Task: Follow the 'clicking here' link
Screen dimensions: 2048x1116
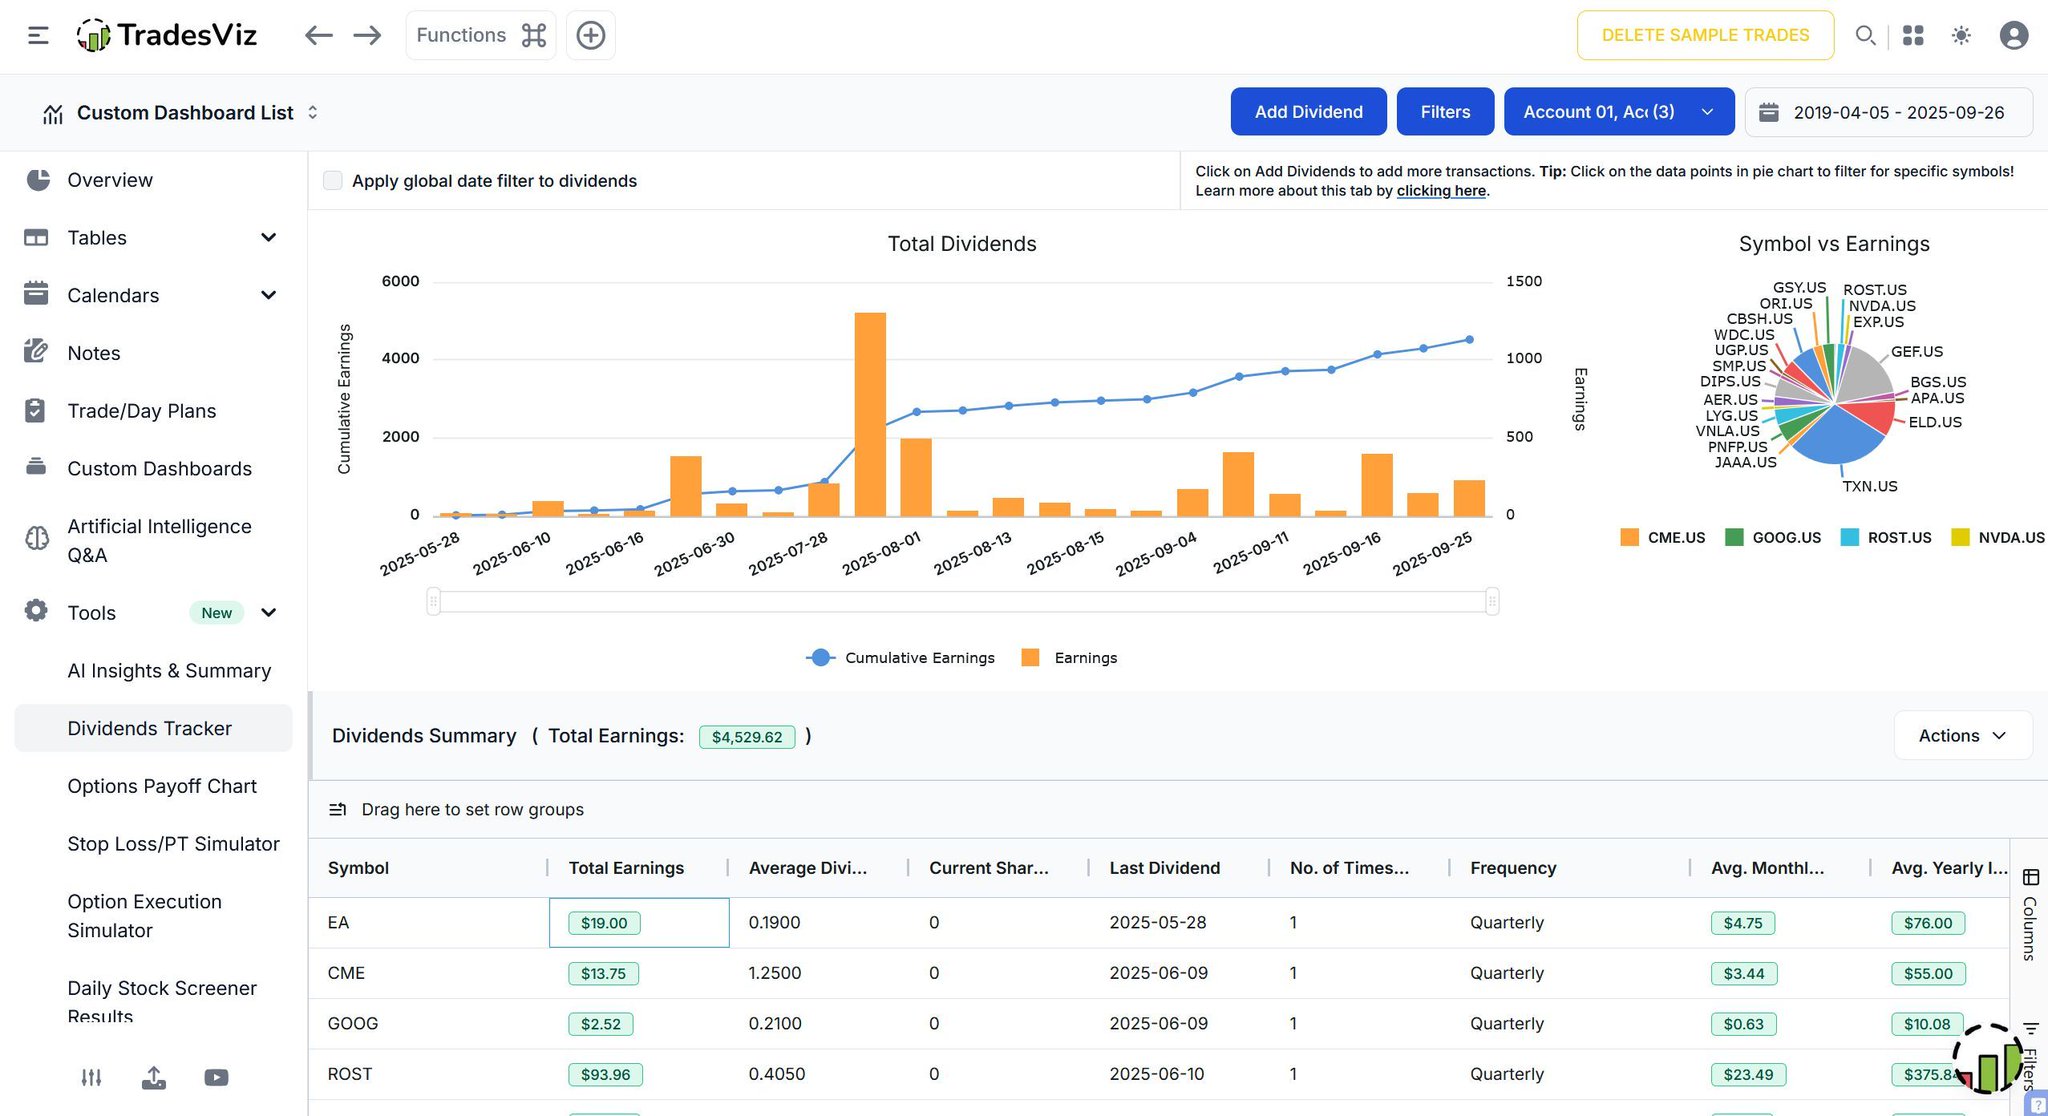Action: (1440, 191)
